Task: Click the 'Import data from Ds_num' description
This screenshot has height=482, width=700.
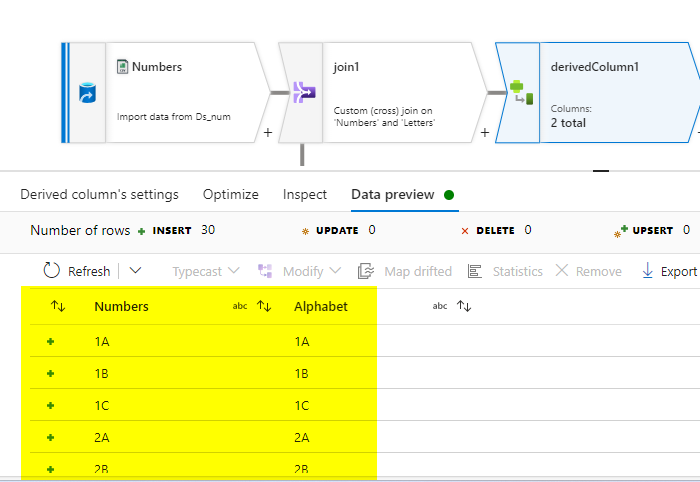Action: pos(174,117)
